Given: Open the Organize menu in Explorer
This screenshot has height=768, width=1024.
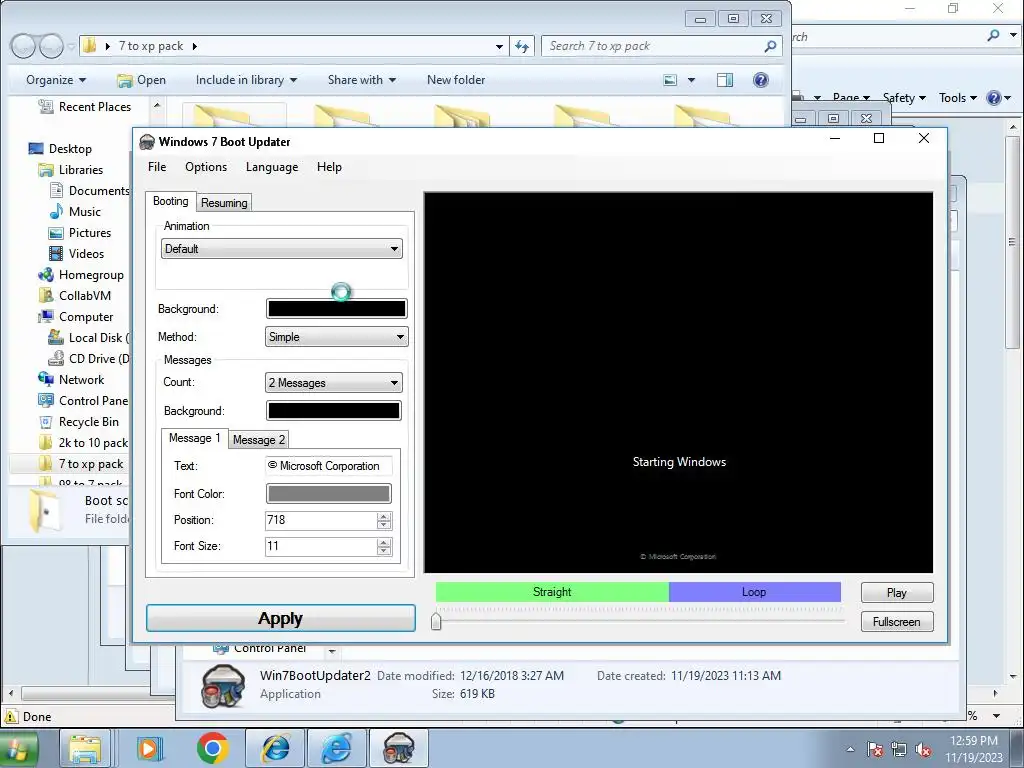Looking at the screenshot, I should pyautogui.click(x=56, y=80).
